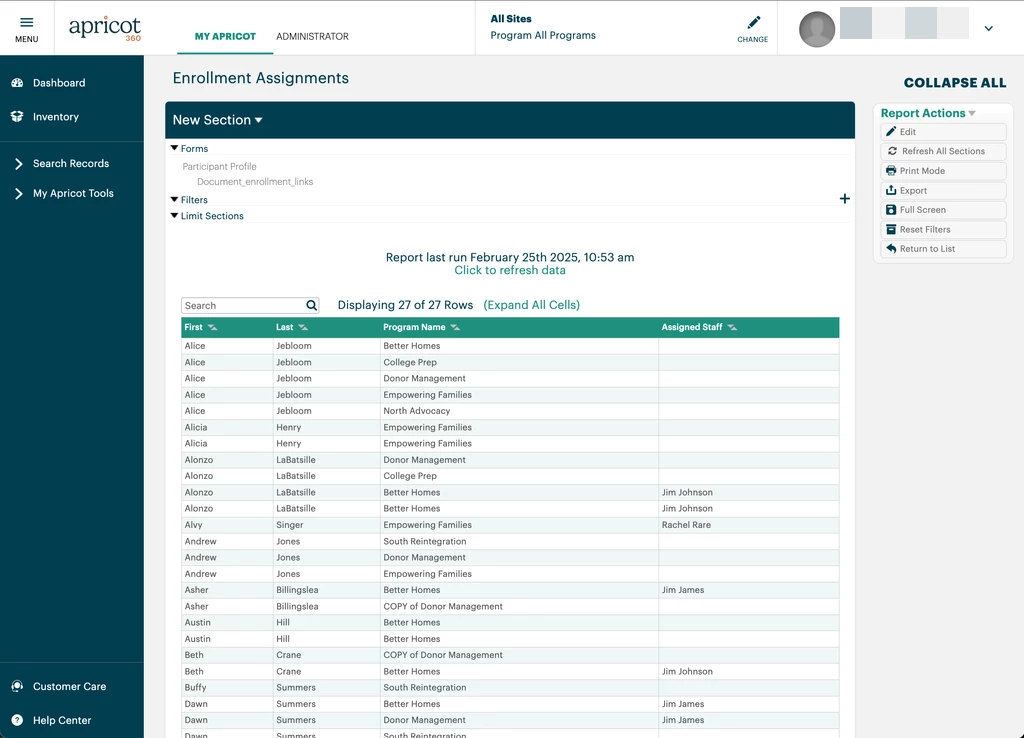Image resolution: width=1024 pixels, height=738 pixels.
Task: Click the Alvy first name cell
Action: (227, 525)
